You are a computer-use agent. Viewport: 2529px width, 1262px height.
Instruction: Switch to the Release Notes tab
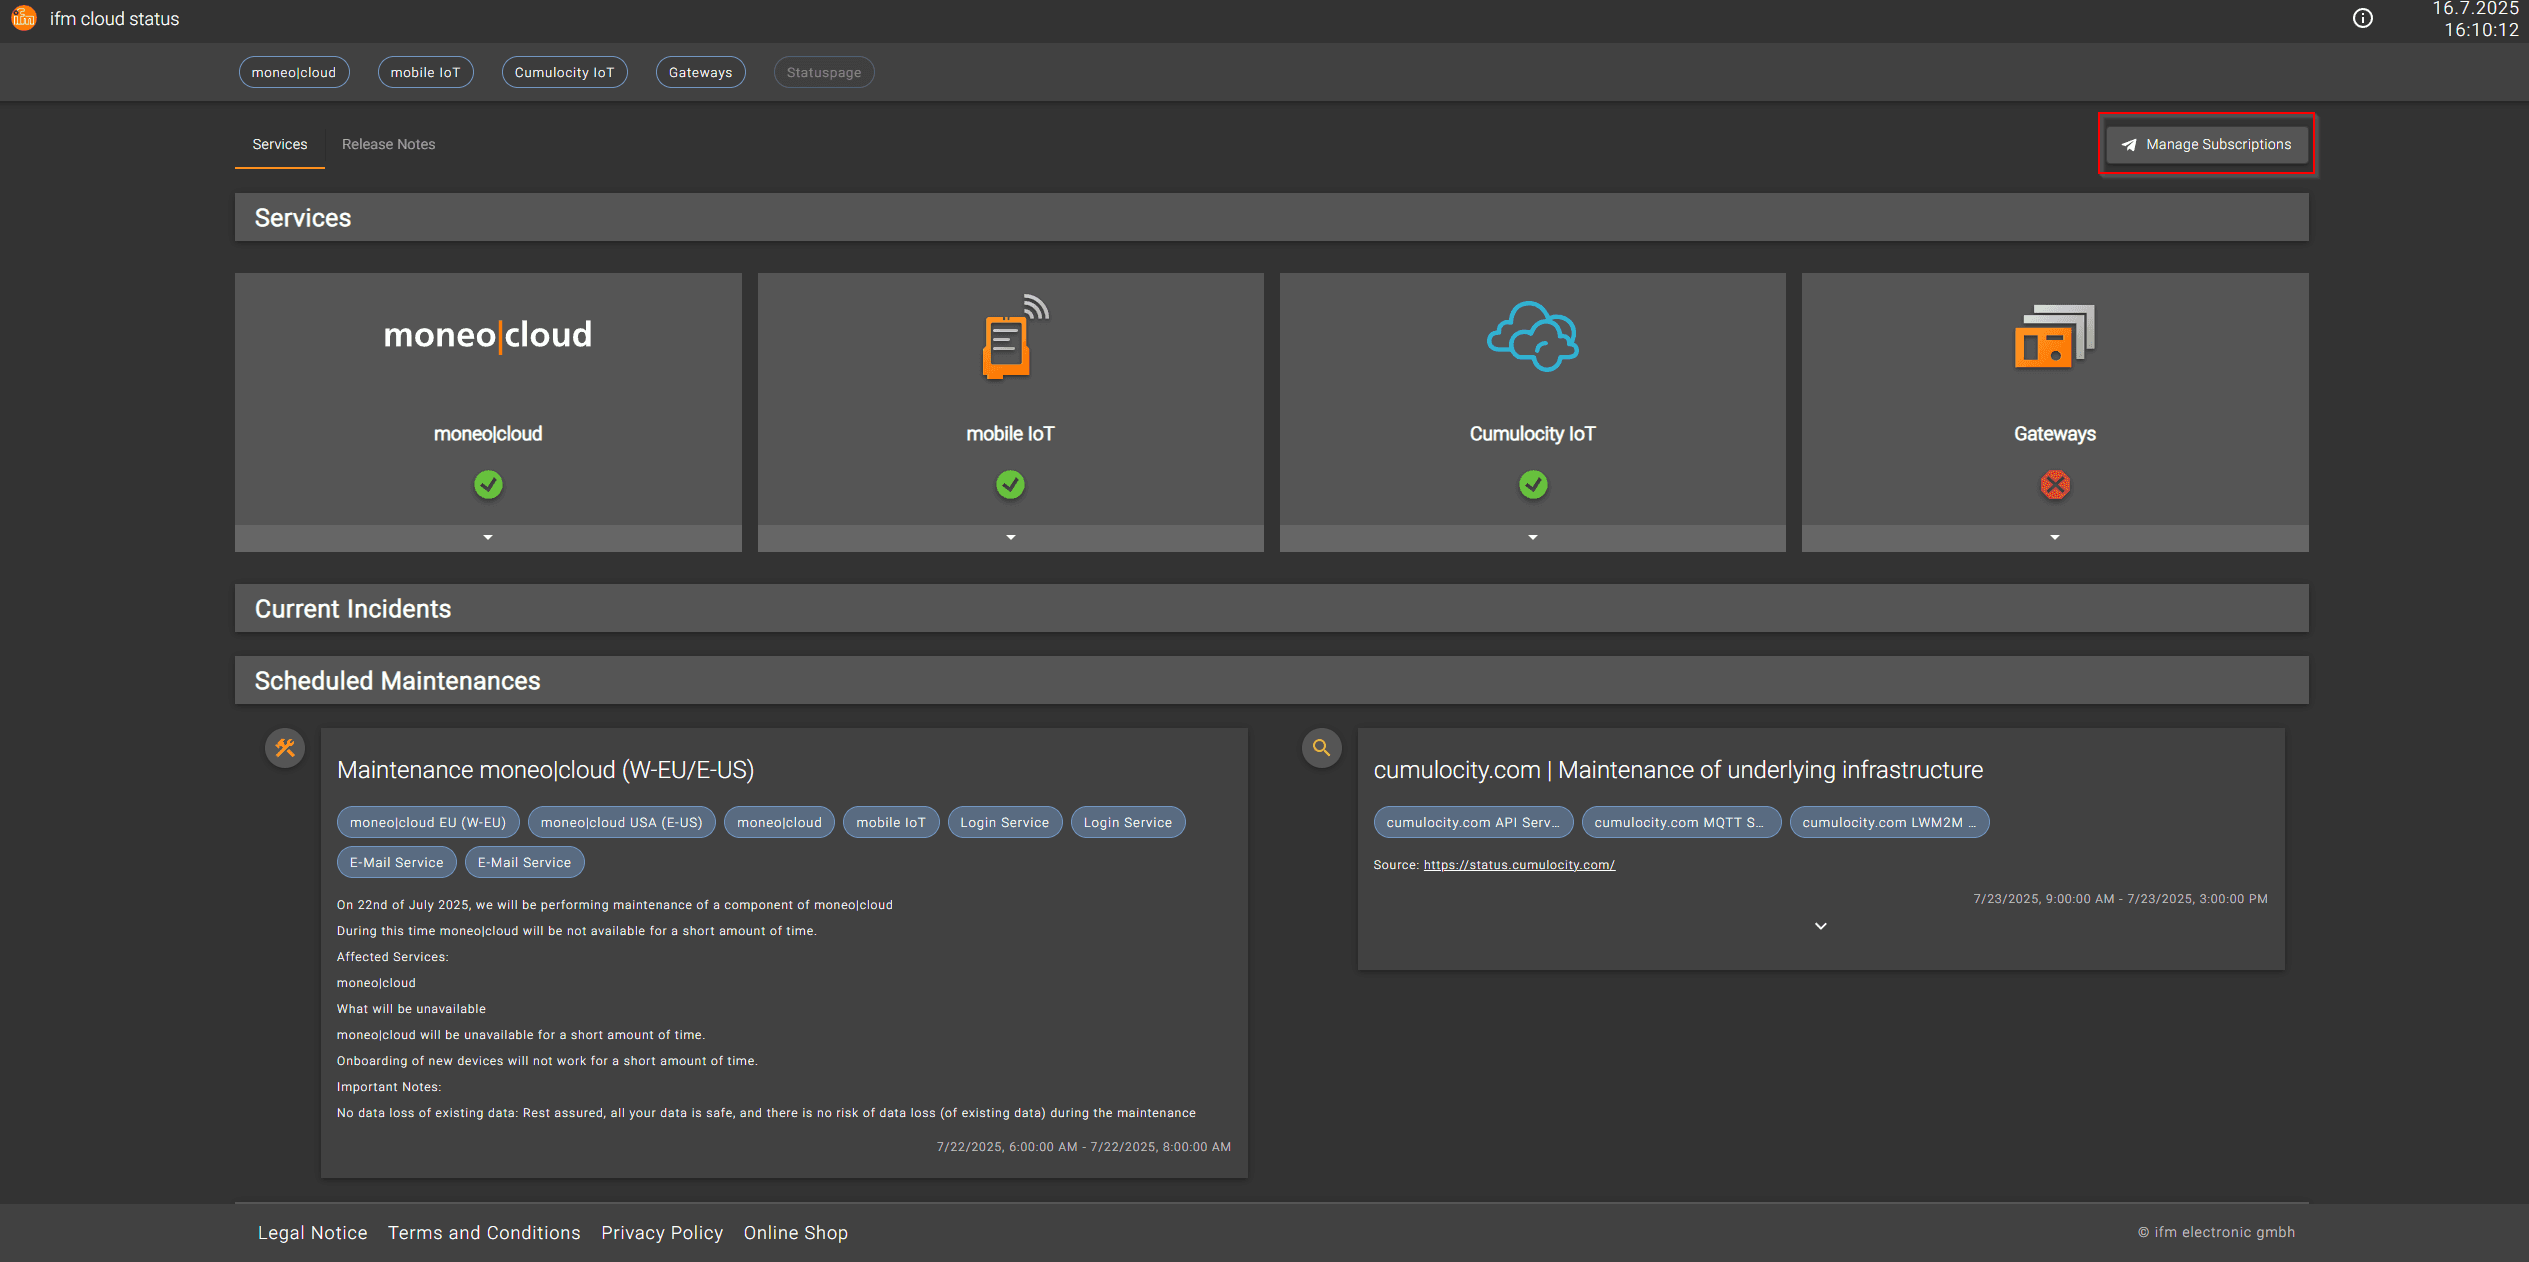tap(389, 145)
